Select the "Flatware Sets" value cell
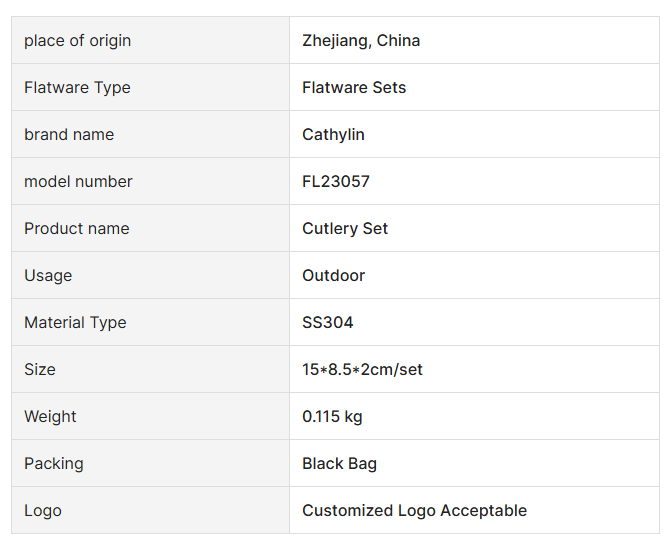This screenshot has height=542, width=669. pyautogui.click(x=354, y=88)
